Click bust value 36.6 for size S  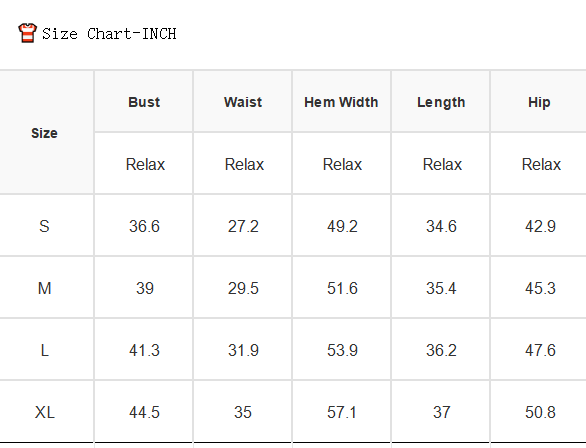[x=144, y=226]
